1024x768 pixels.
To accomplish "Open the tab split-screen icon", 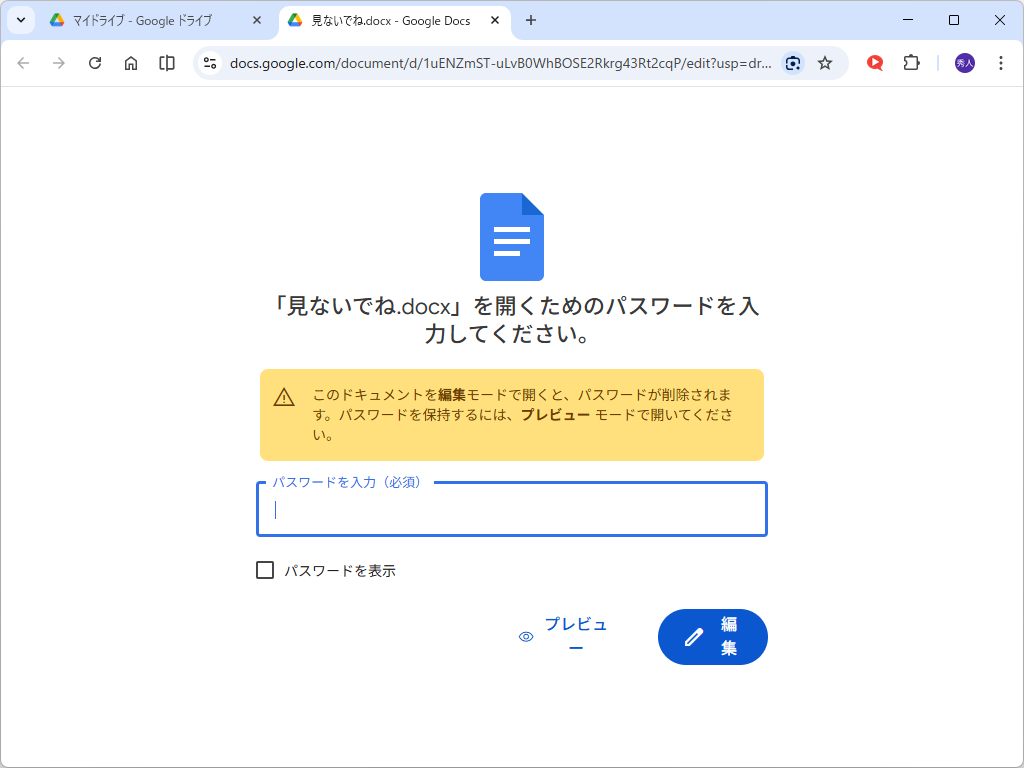I will (166, 62).
